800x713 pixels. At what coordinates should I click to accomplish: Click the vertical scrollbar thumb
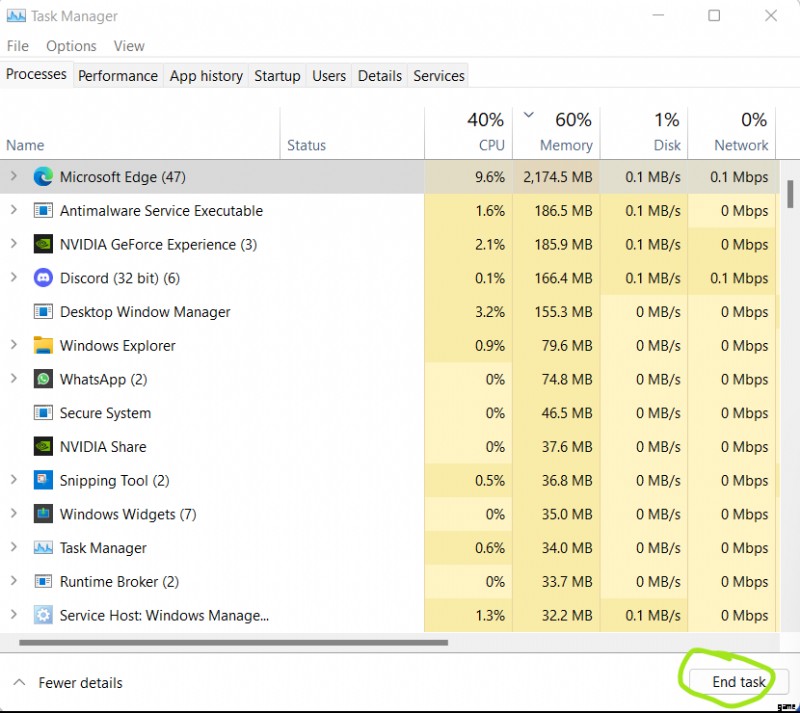point(790,194)
